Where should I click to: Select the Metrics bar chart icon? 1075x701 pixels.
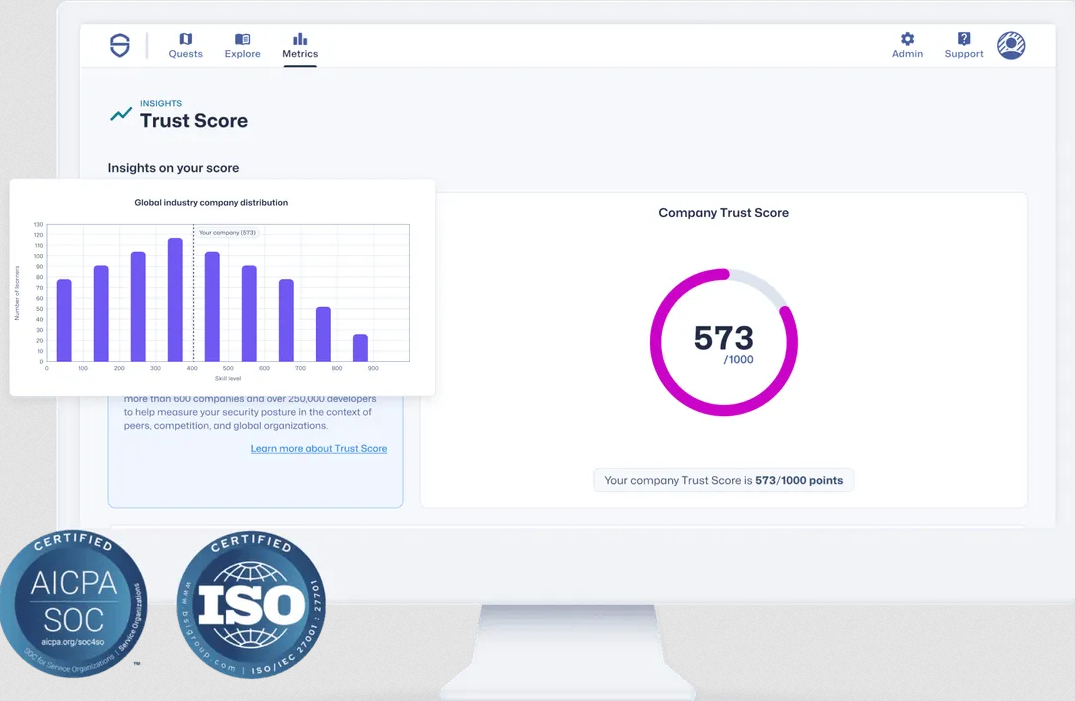click(x=300, y=39)
